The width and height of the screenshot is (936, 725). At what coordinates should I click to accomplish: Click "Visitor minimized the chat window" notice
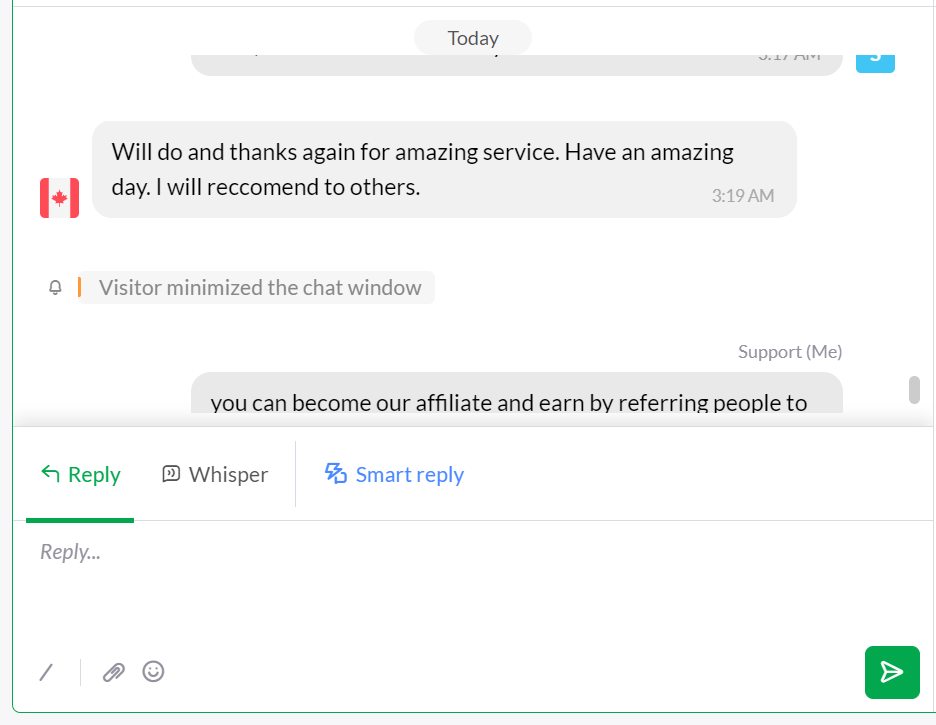tap(260, 288)
